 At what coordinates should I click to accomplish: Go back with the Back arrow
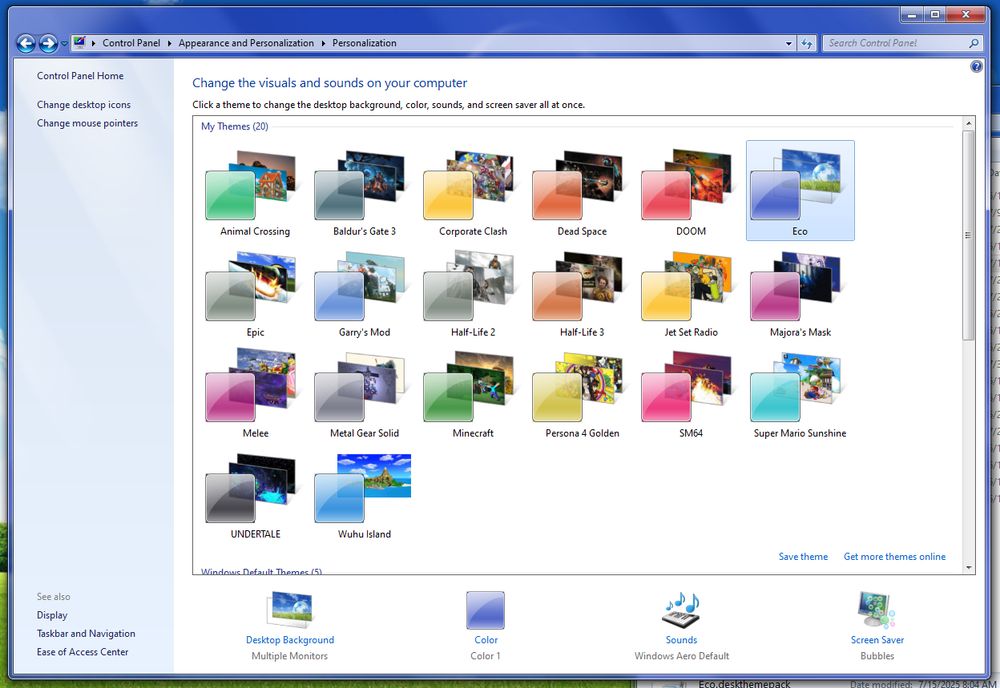[26, 43]
